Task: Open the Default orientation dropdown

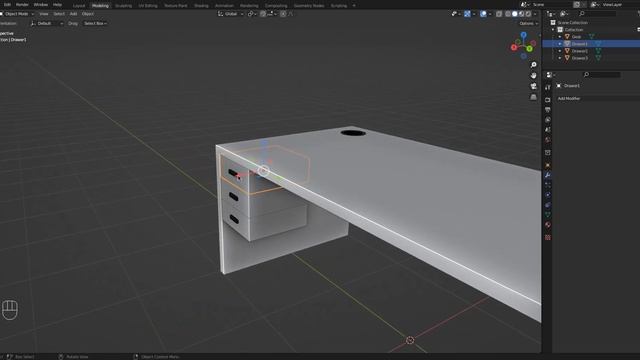Action: coord(47,23)
